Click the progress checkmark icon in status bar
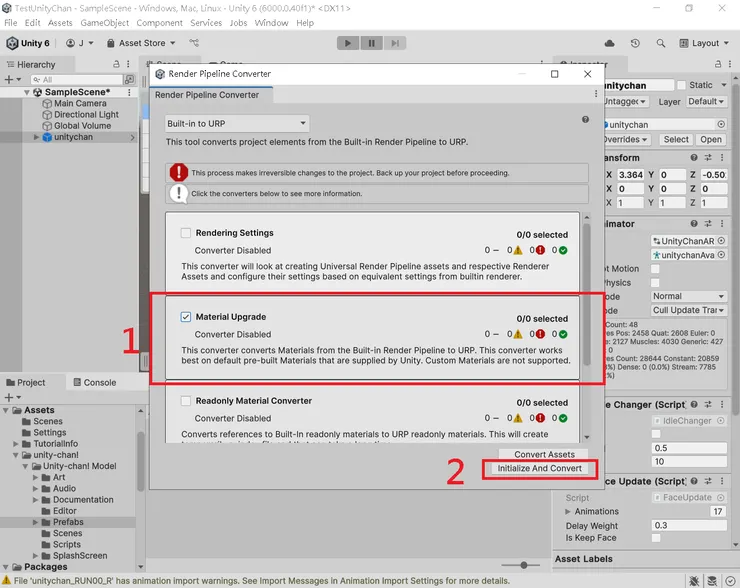The height and width of the screenshot is (588, 740). (x=730, y=581)
